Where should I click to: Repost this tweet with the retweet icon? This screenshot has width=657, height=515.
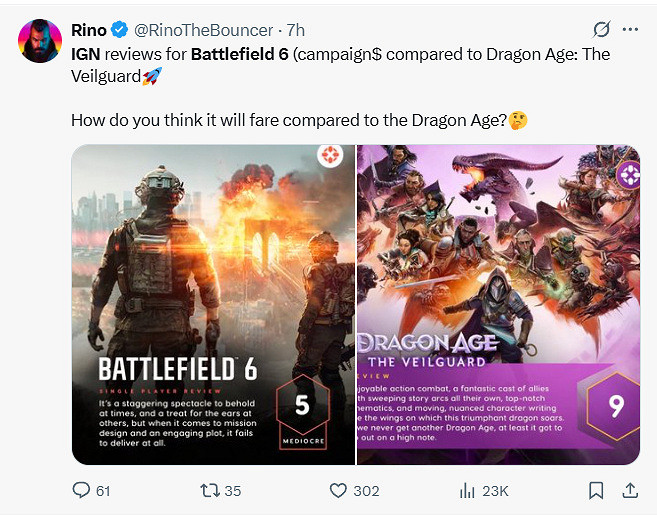pos(209,490)
